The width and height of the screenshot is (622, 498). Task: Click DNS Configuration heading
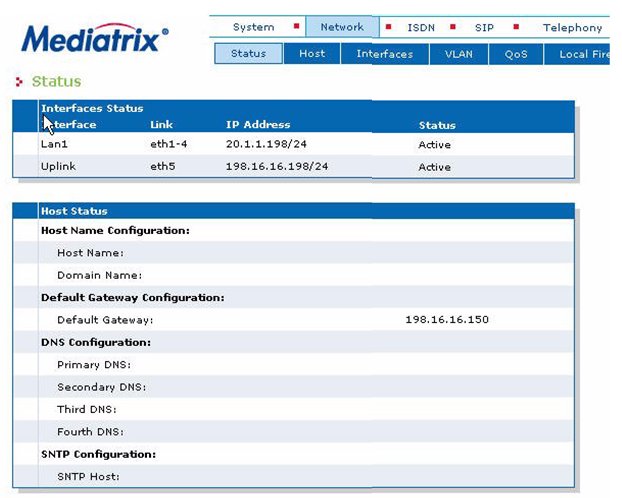[x=96, y=342]
